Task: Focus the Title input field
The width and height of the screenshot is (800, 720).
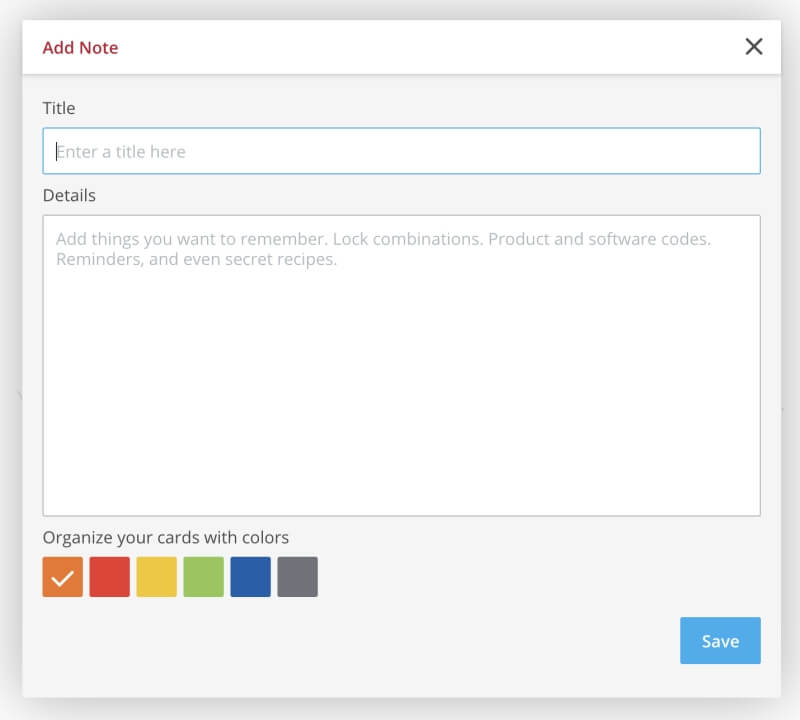Action: coord(402,151)
